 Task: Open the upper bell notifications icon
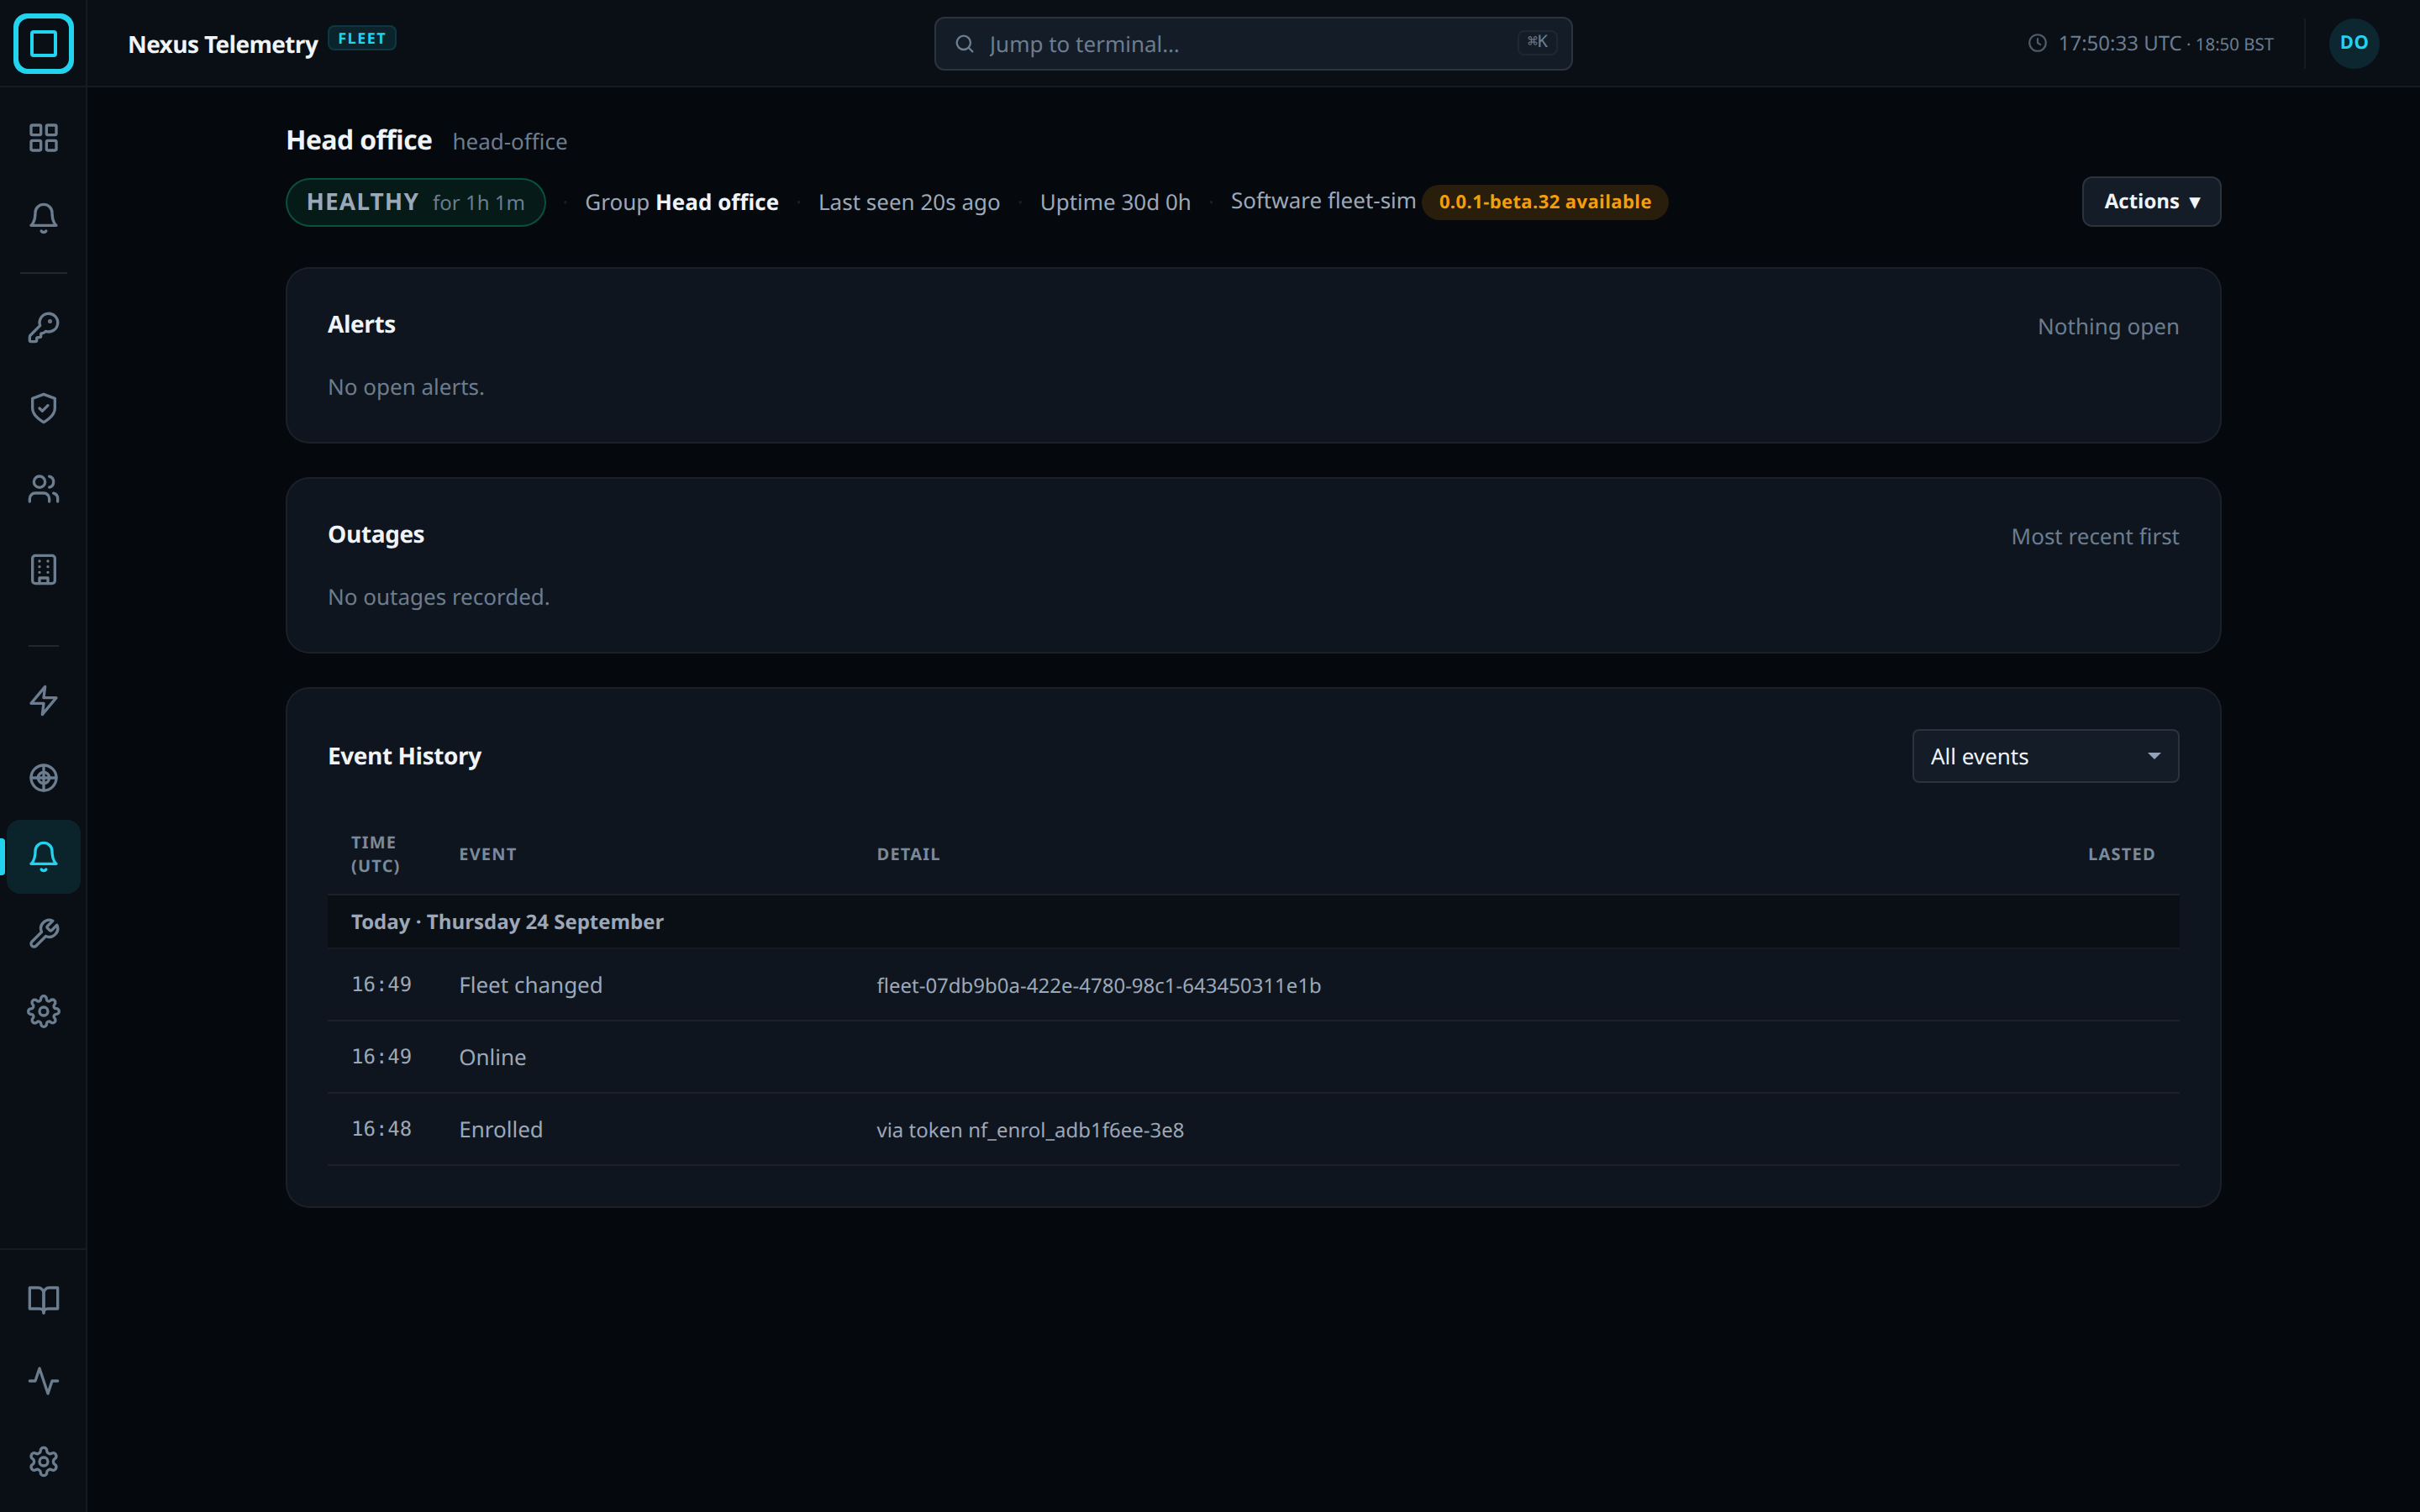[x=43, y=218]
